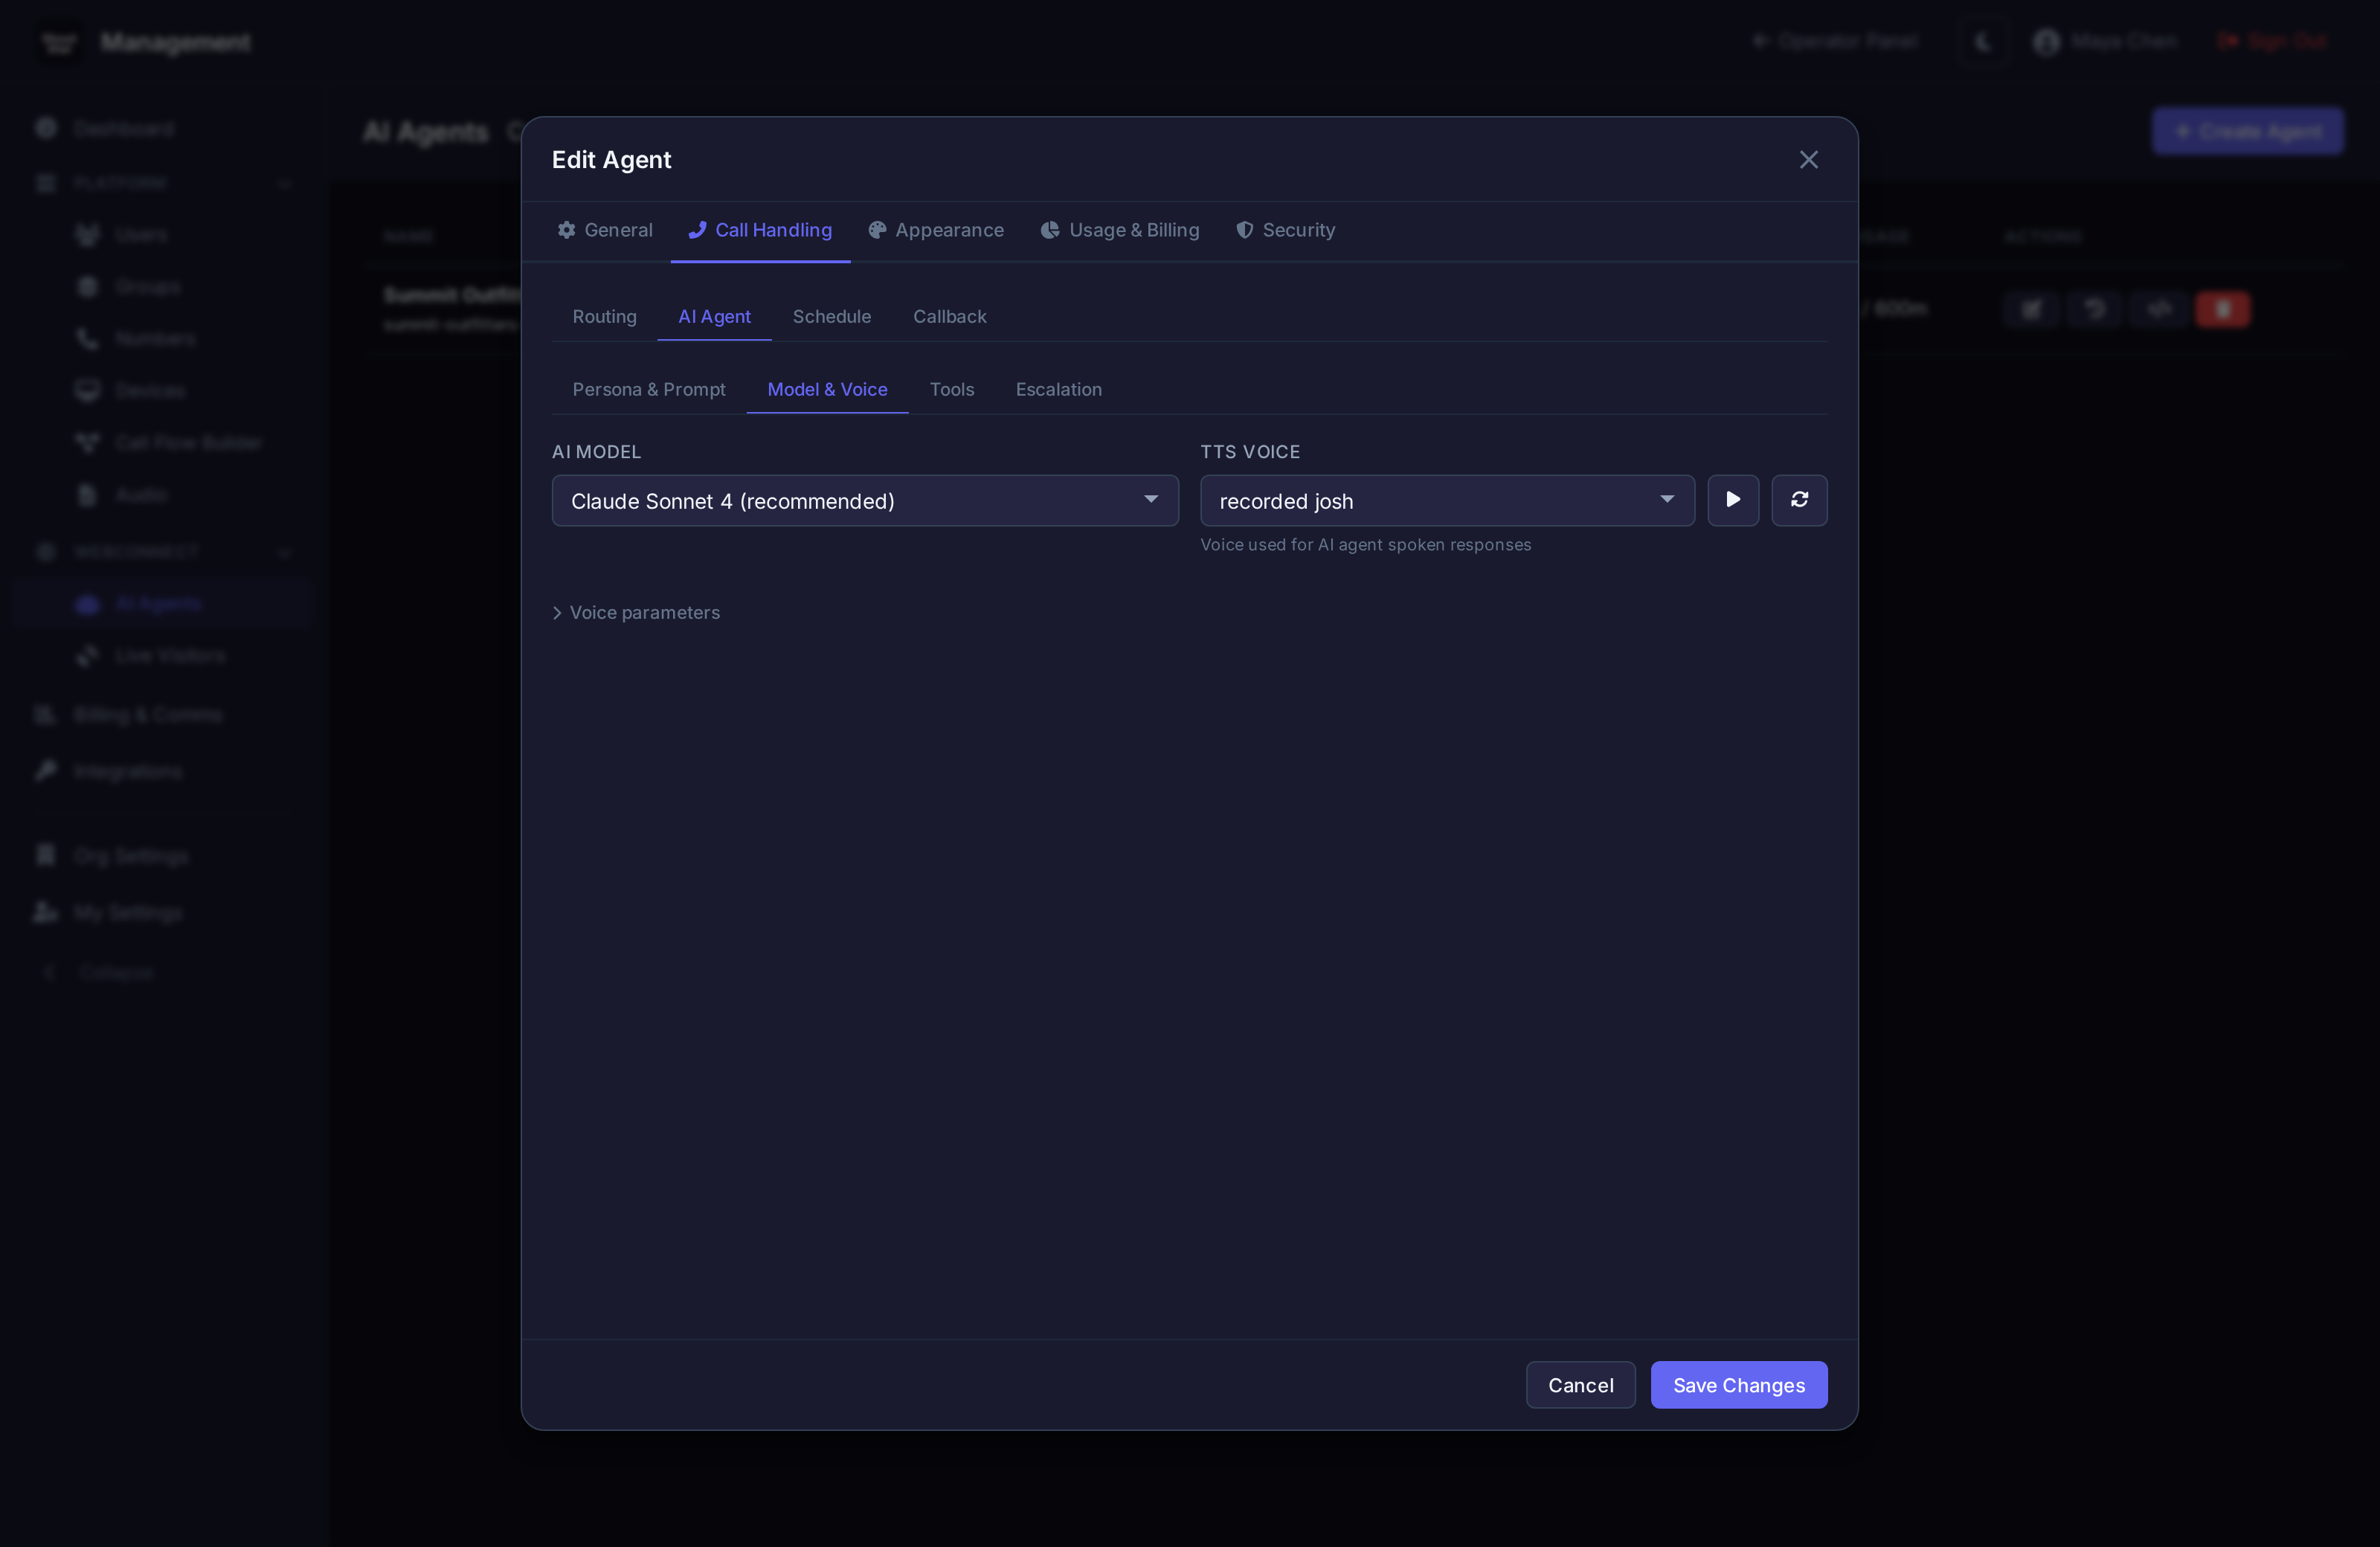Click Sign Out in top bar

point(2273,41)
